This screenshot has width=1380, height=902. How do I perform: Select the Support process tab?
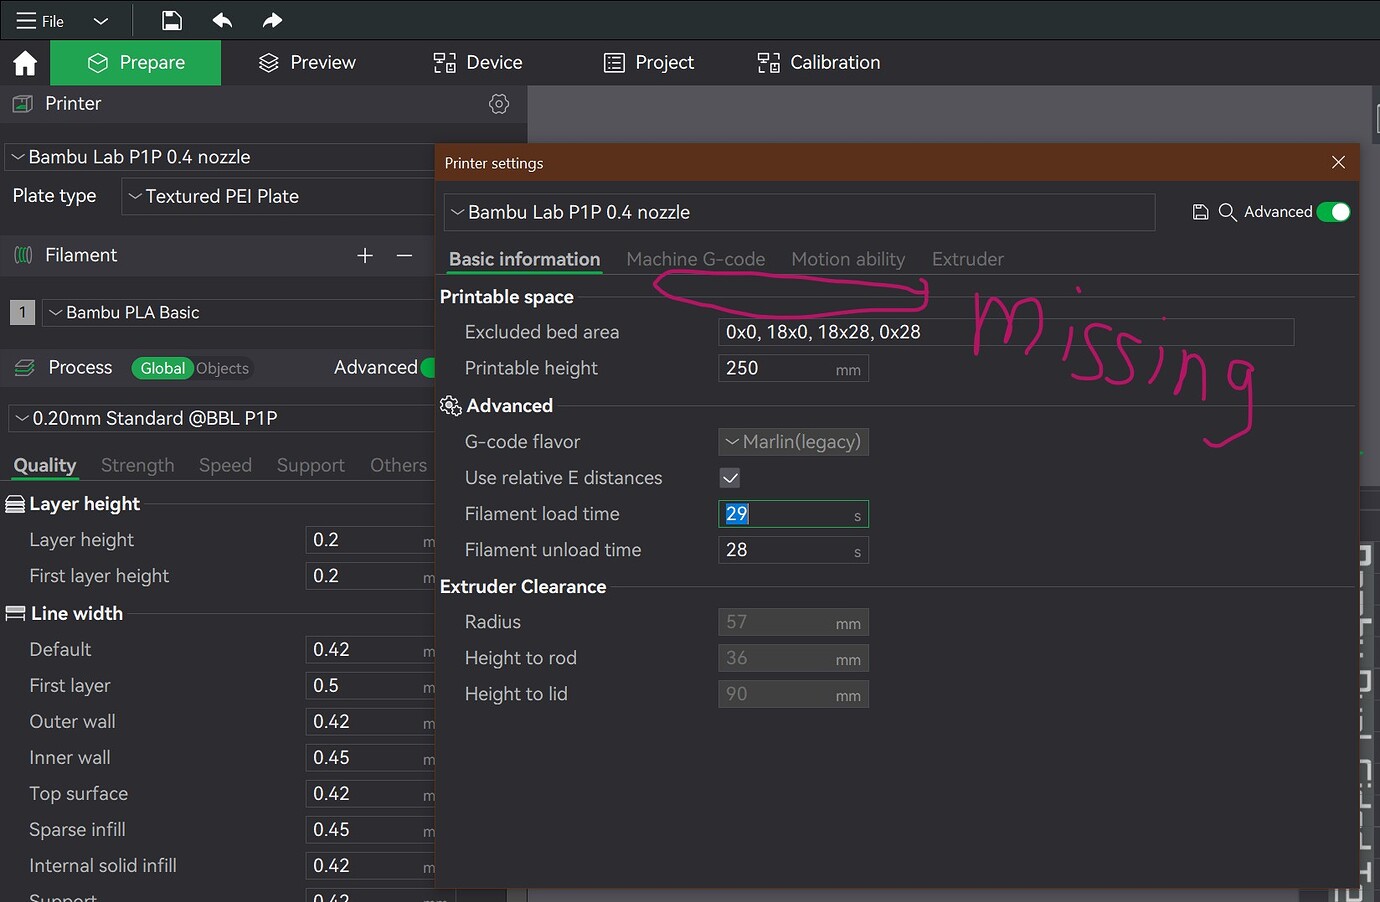[x=311, y=466]
